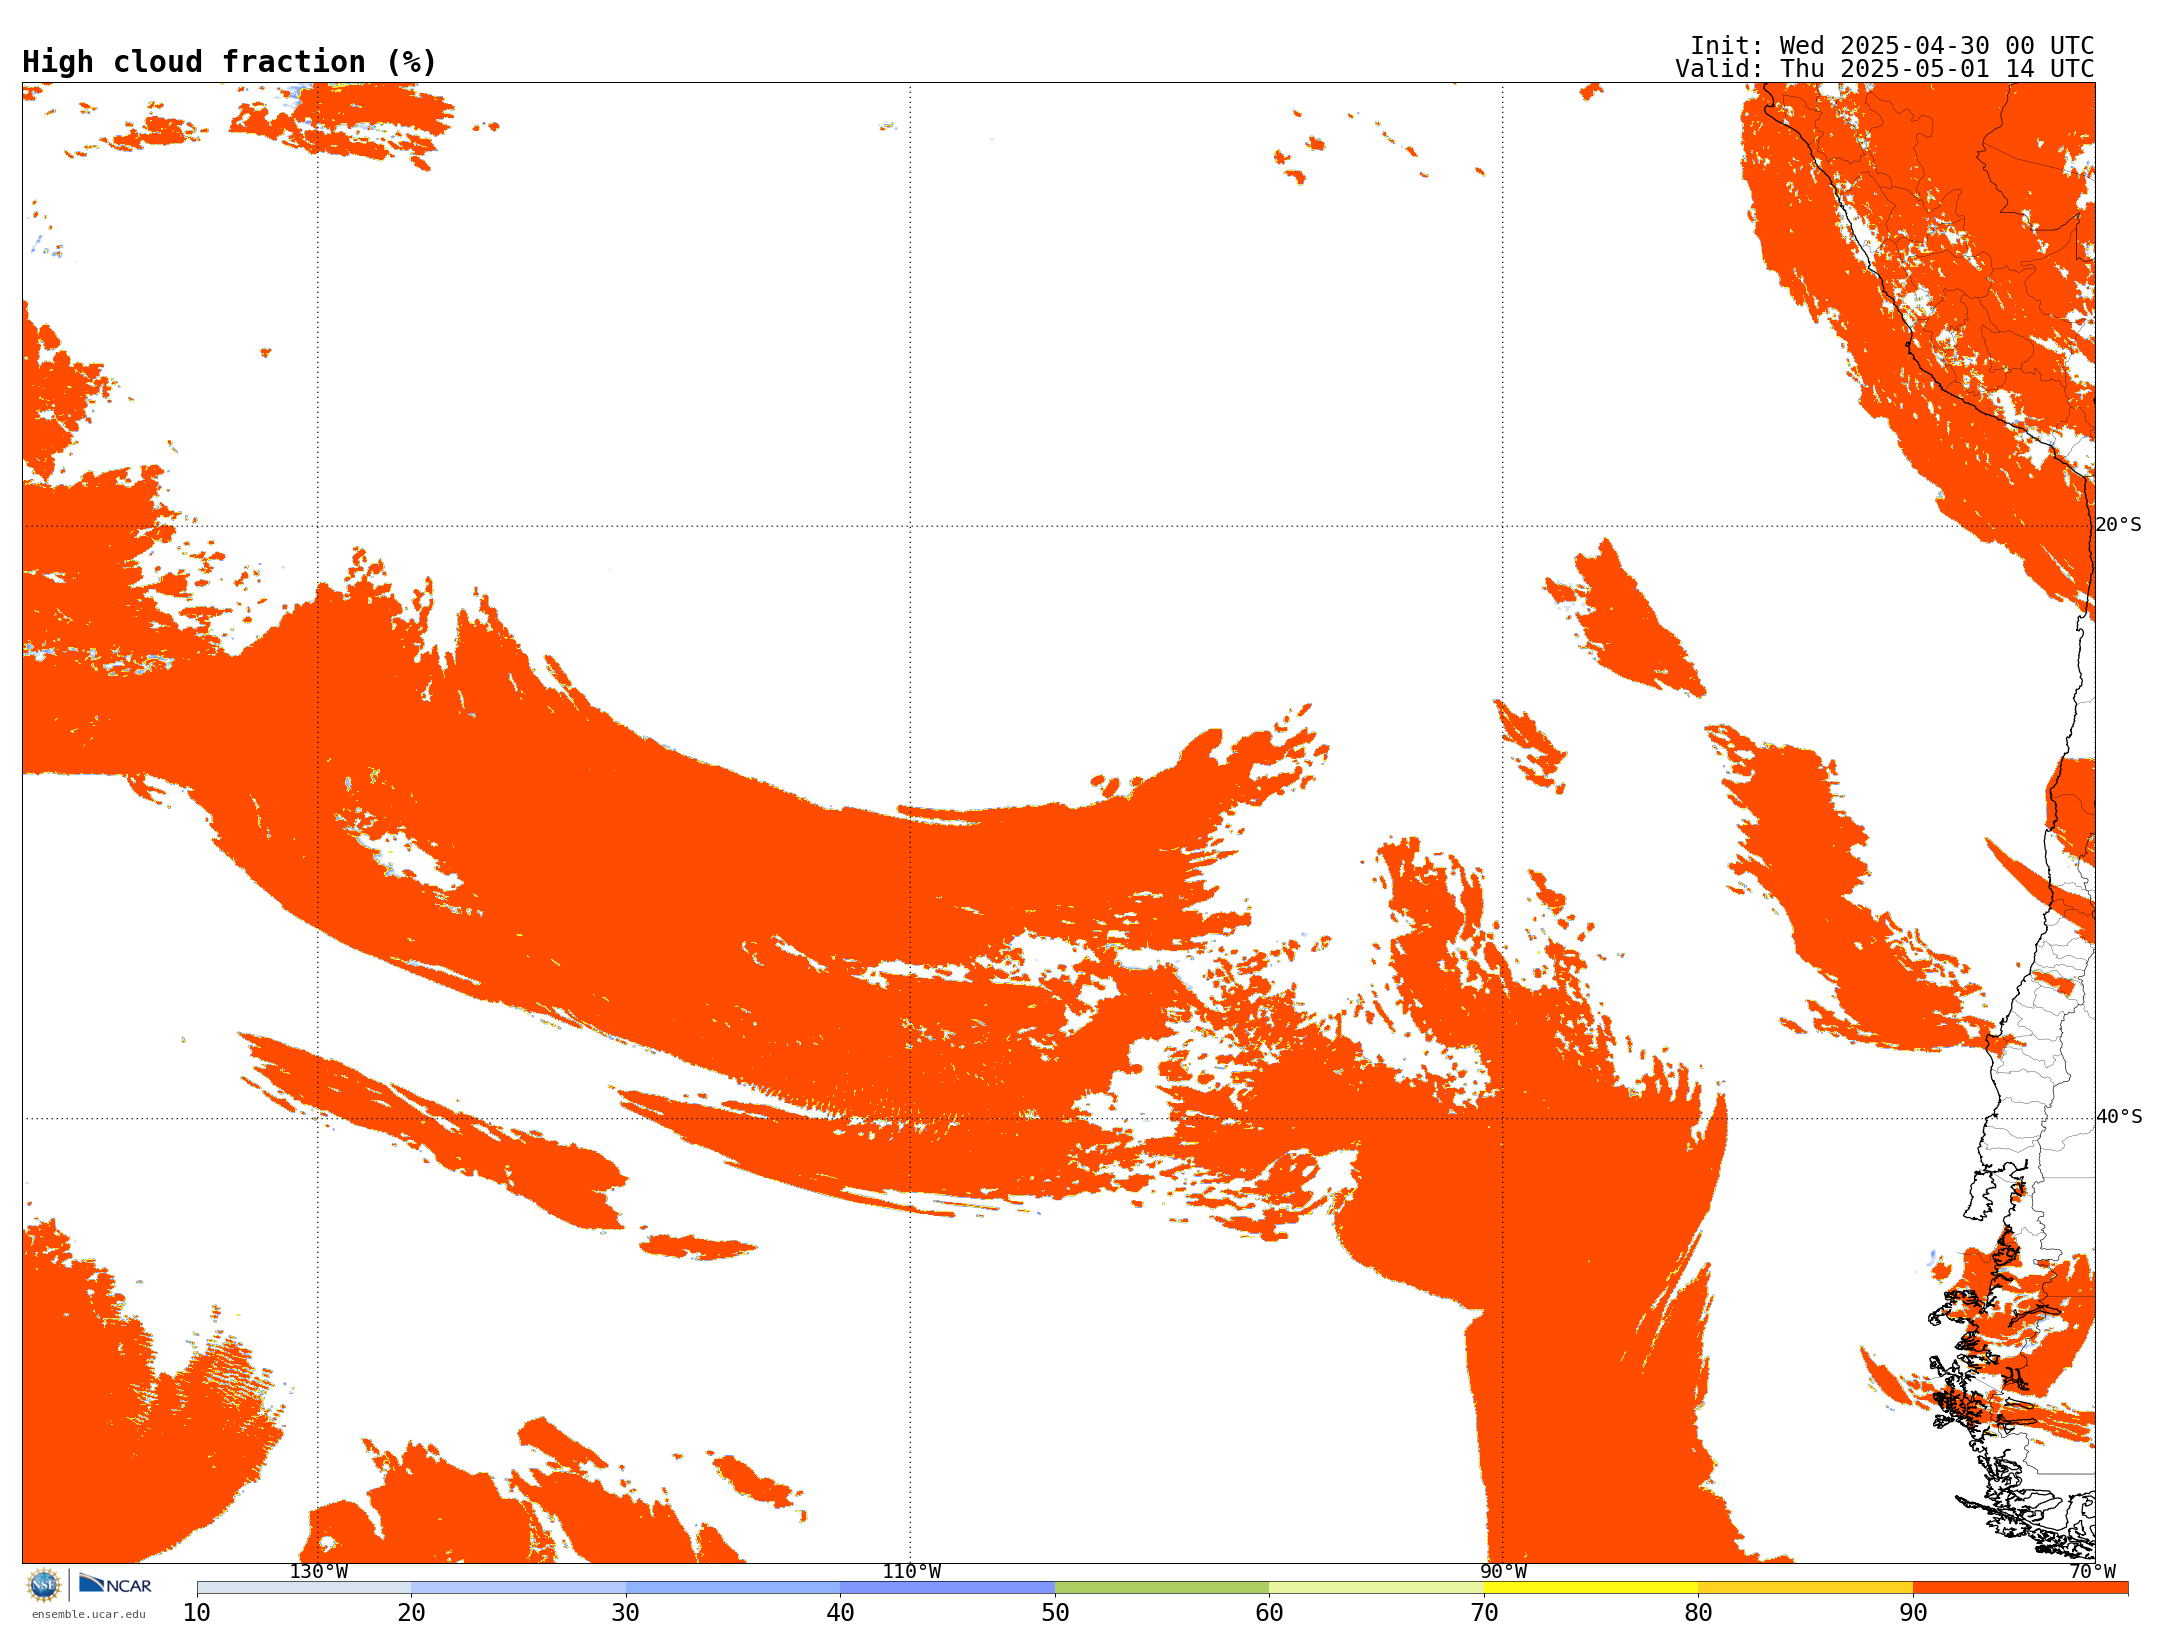This screenshot has height=1626, width=2160.
Task: Click the colorbar tick label 80
Action: click(1698, 1613)
